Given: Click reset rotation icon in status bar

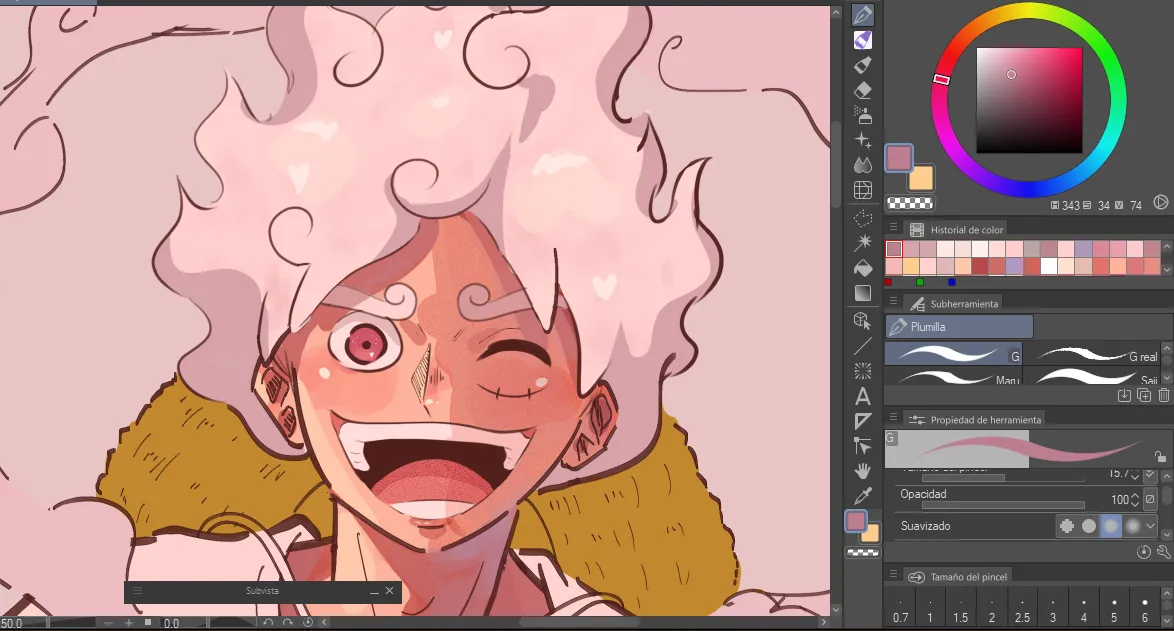Looking at the screenshot, I should pos(308,622).
